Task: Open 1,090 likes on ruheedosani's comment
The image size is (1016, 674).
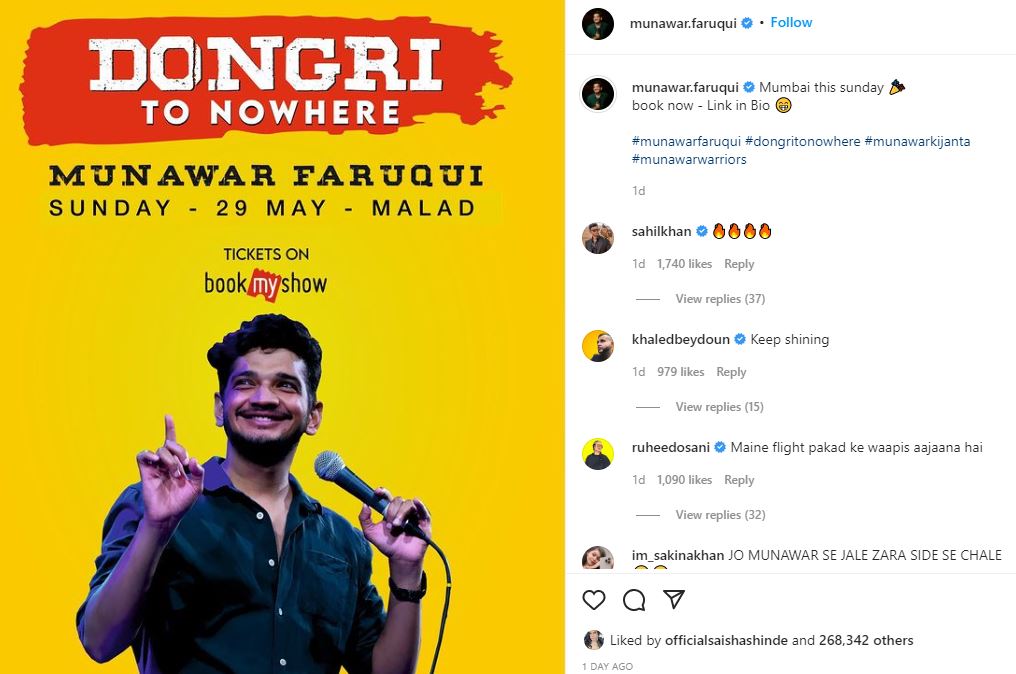Action: click(x=684, y=480)
